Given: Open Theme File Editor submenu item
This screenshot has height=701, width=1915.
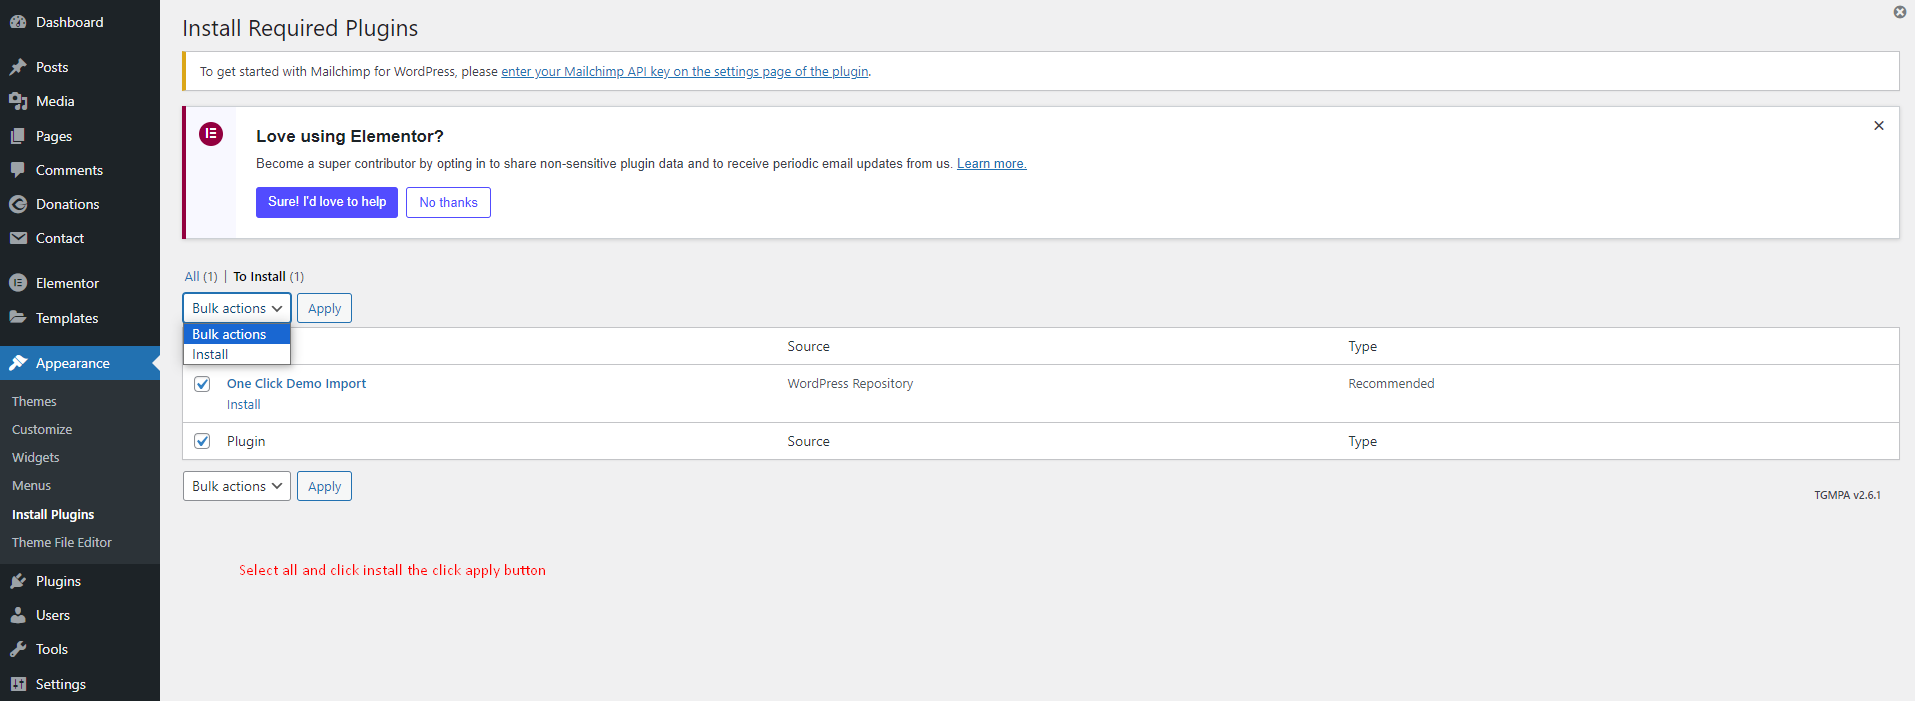Looking at the screenshot, I should click(62, 542).
